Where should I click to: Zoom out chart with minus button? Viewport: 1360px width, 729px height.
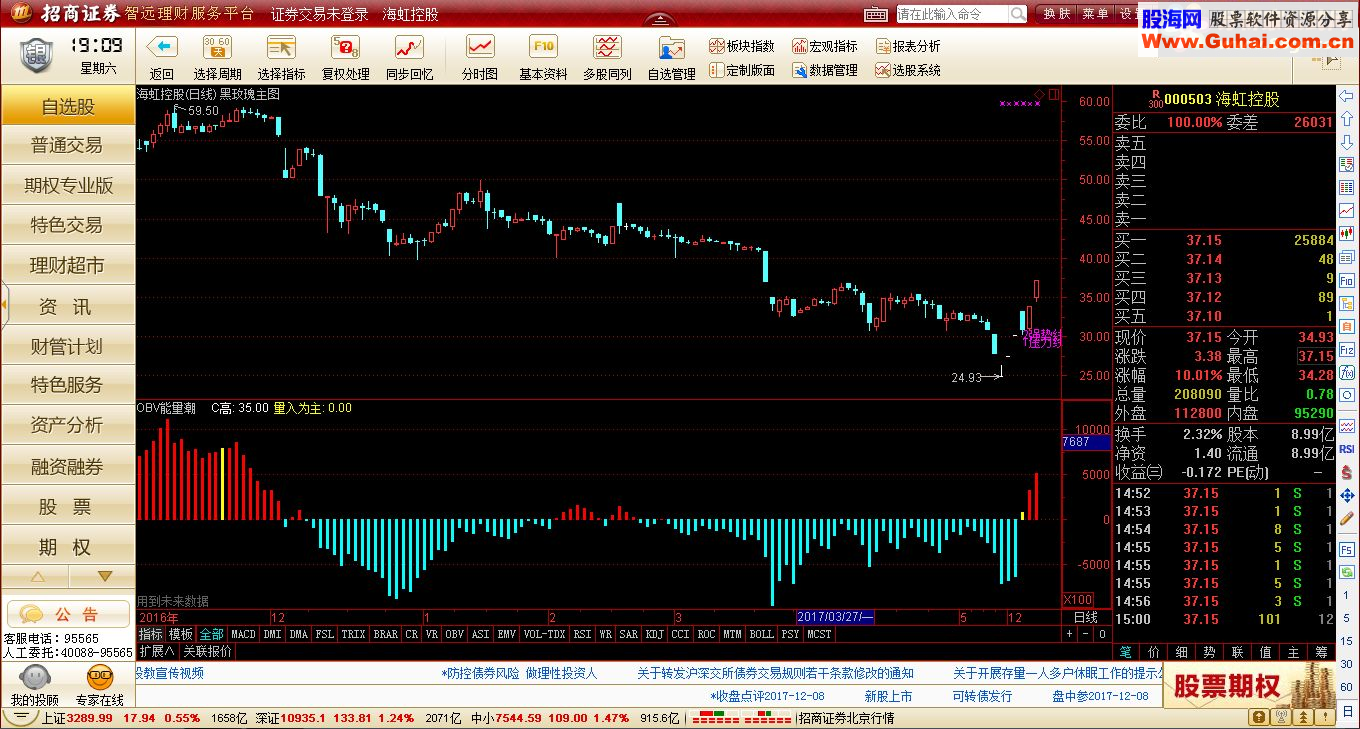tap(1085, 634)
